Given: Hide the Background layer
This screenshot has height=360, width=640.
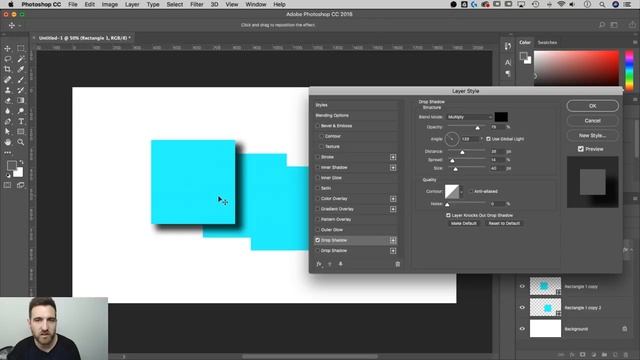Looking at the screenshot, I should (x=522, y=329).
